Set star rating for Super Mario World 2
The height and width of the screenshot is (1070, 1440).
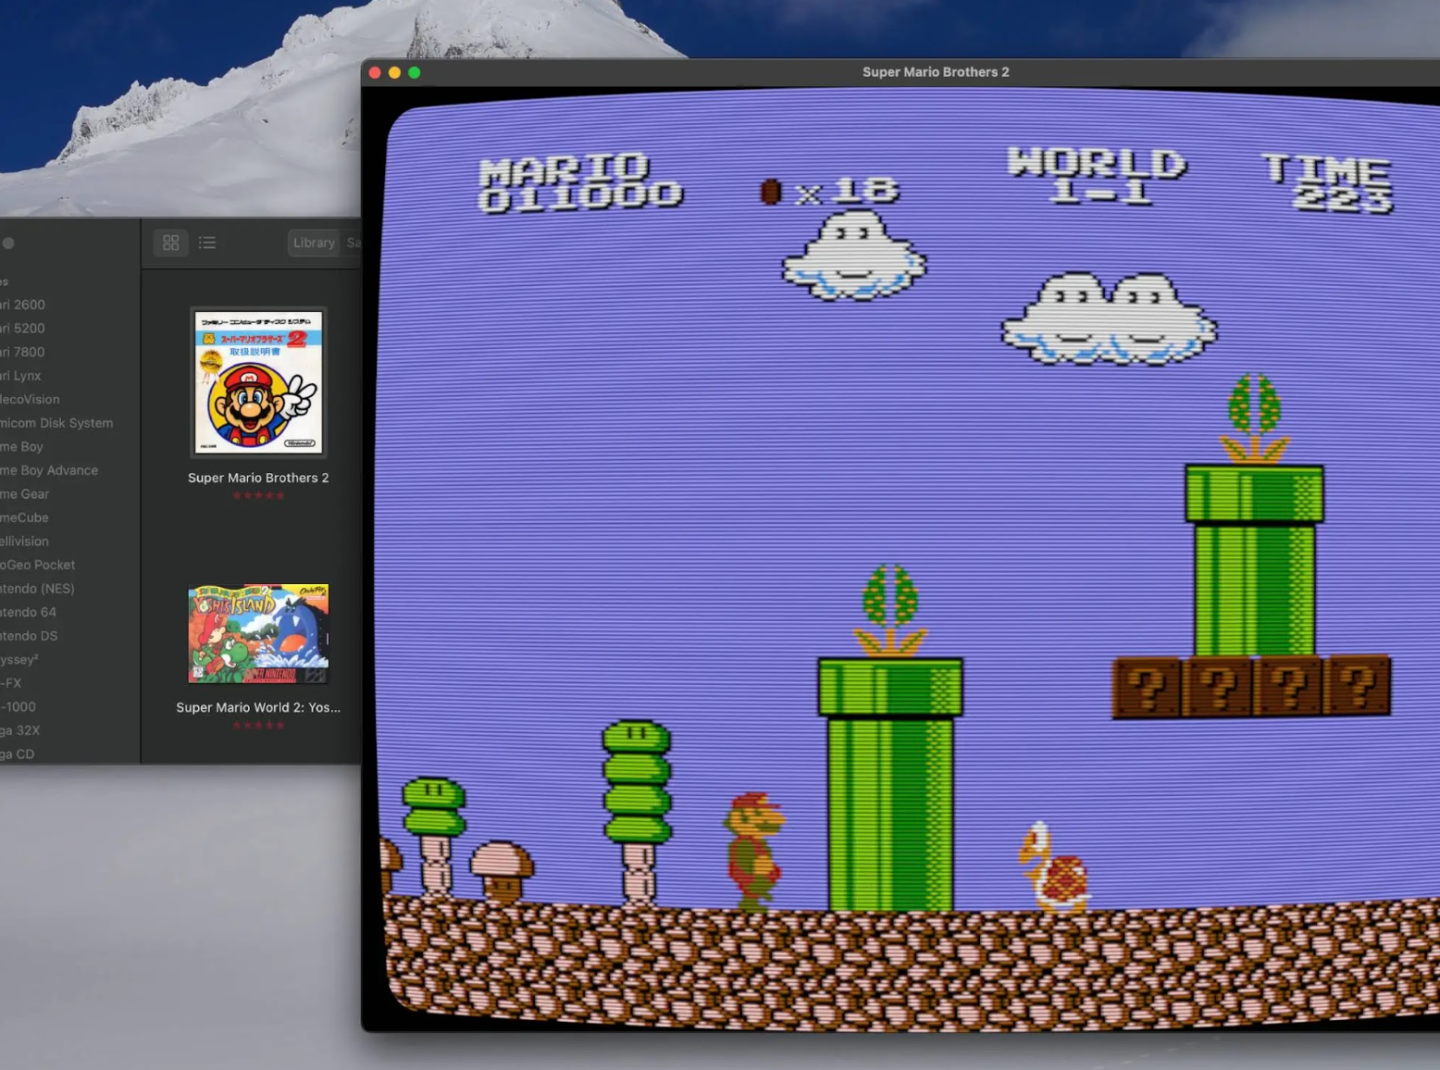259,725
